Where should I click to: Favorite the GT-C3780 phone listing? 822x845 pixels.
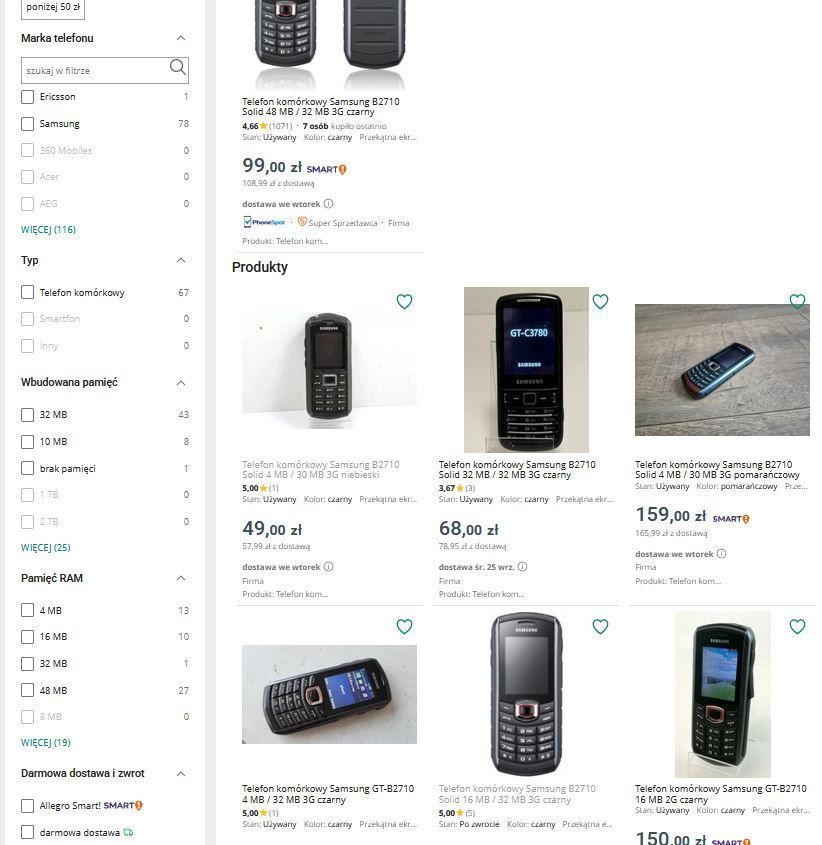600,302
